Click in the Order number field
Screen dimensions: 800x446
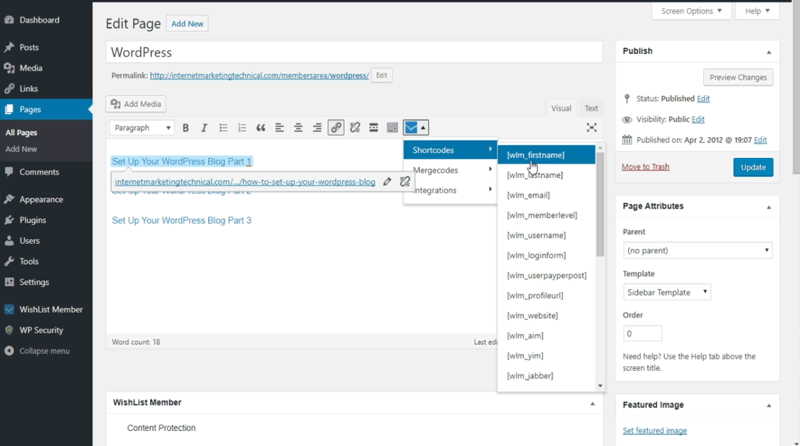tap(641, 333)
